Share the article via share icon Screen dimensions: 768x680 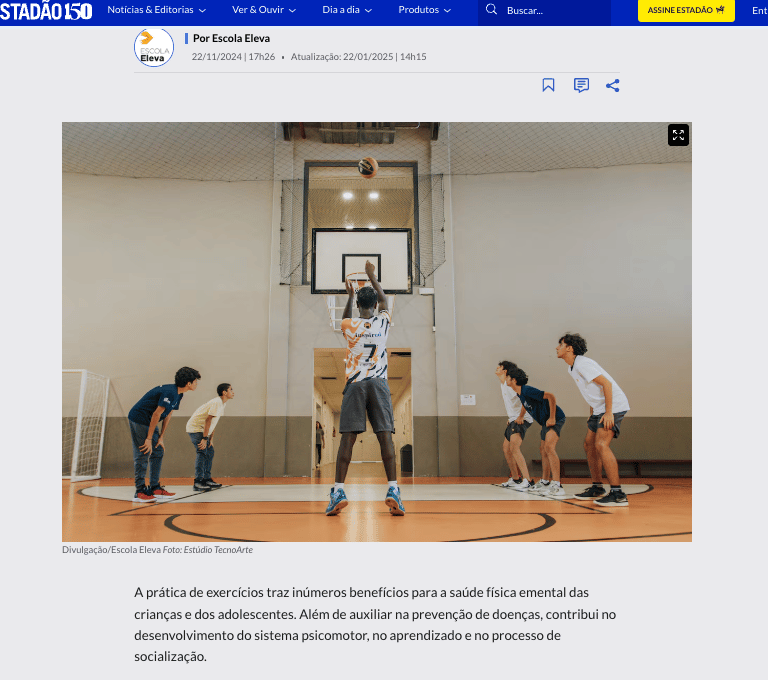click(x=613, y=85)
